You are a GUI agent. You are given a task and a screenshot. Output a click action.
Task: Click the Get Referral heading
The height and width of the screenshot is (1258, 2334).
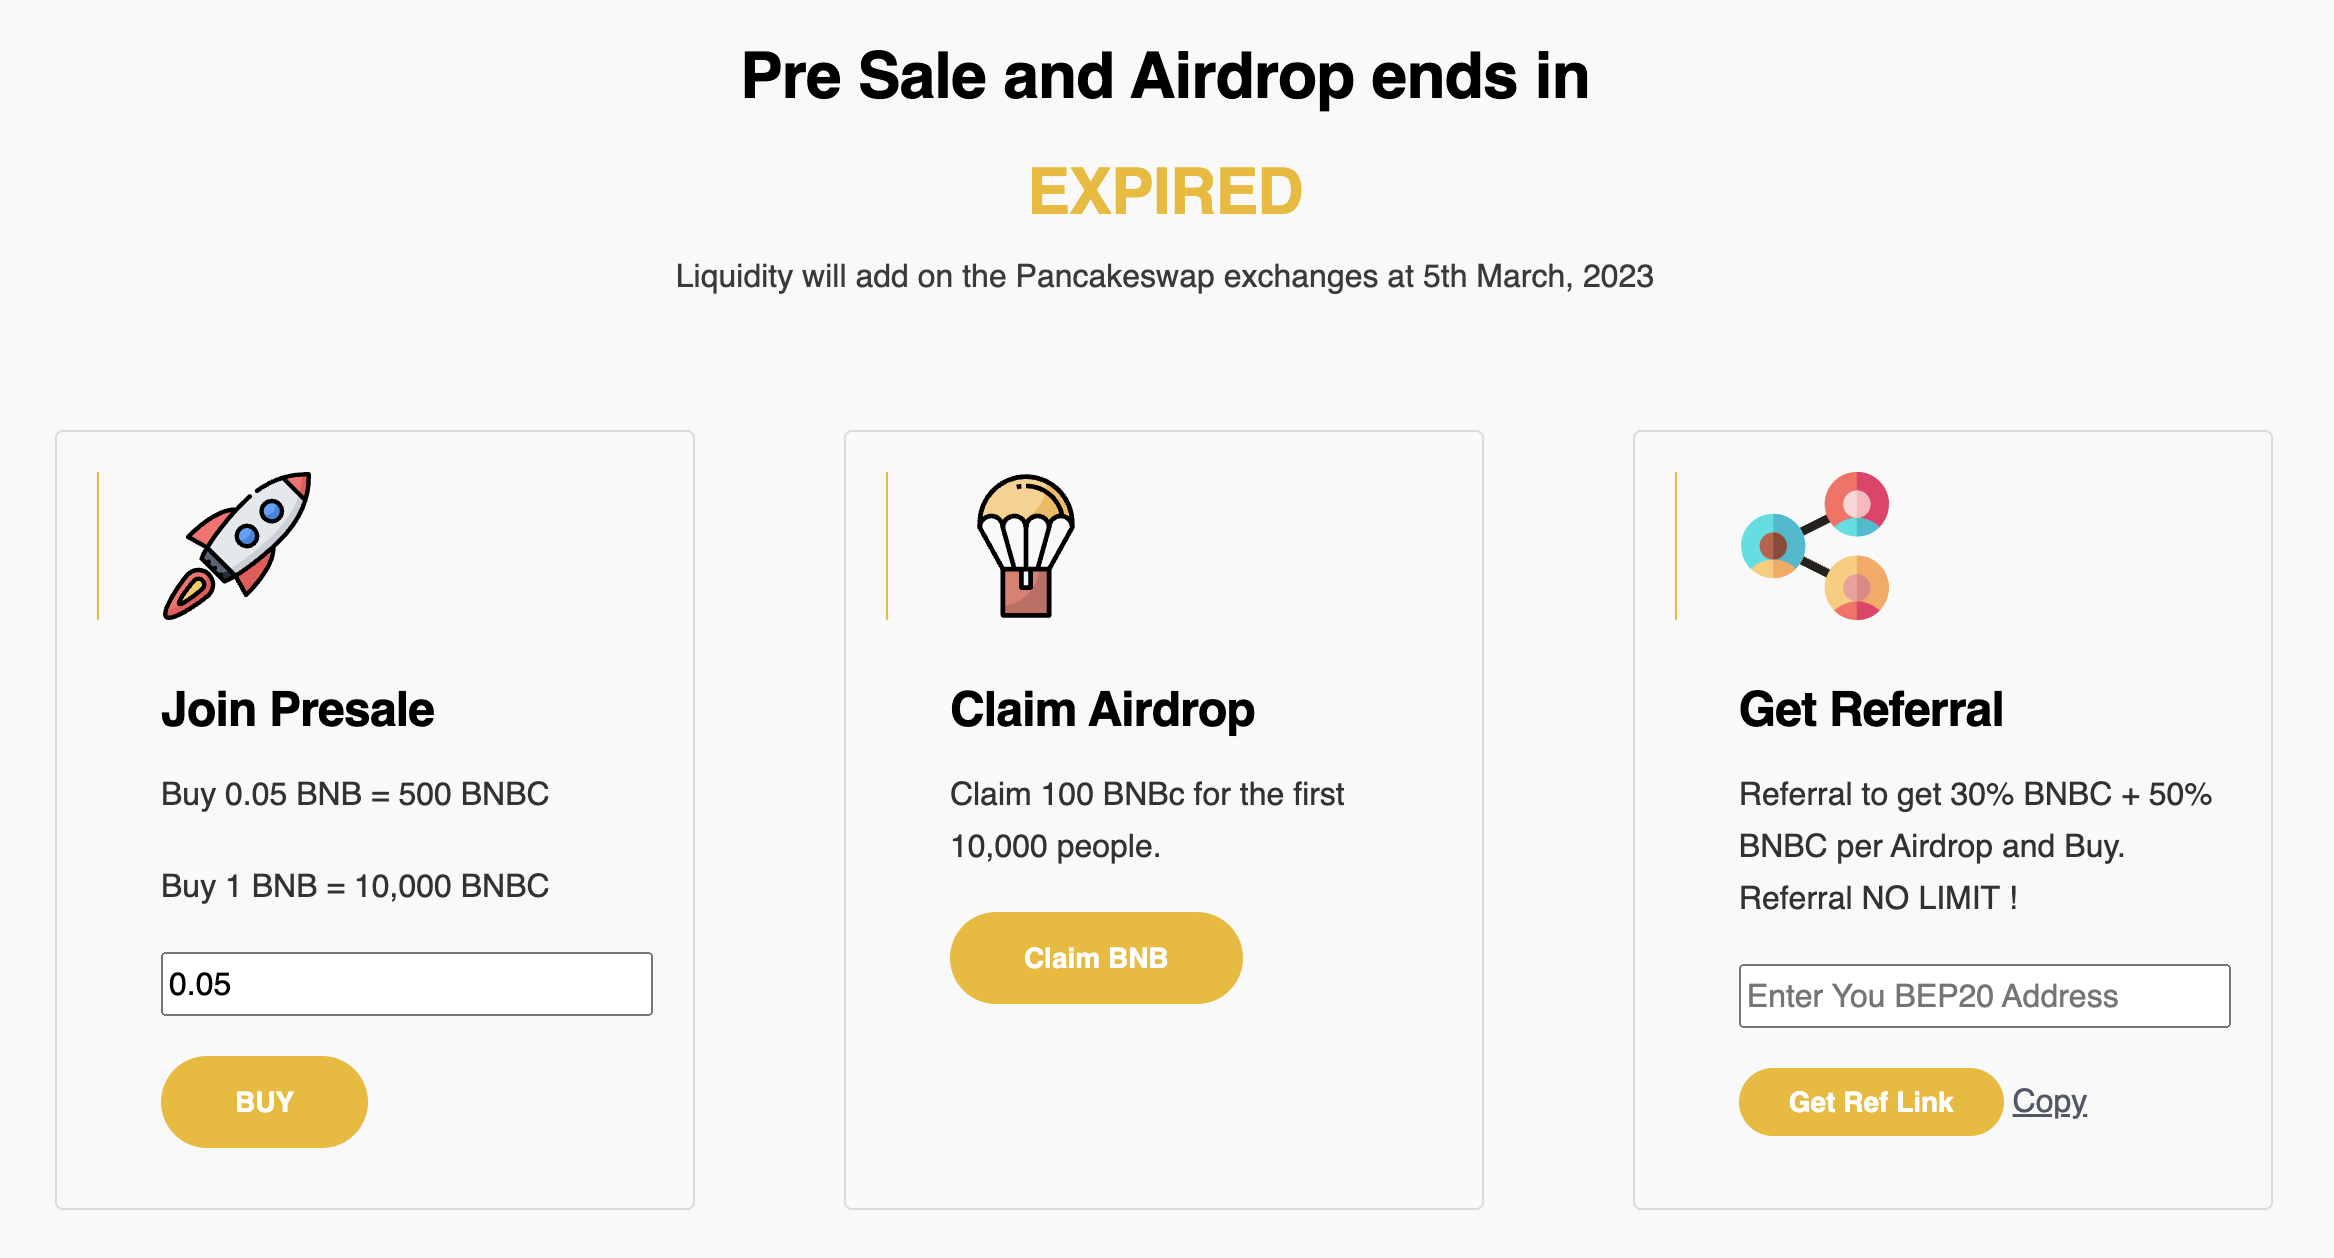tap(1871, 709)
